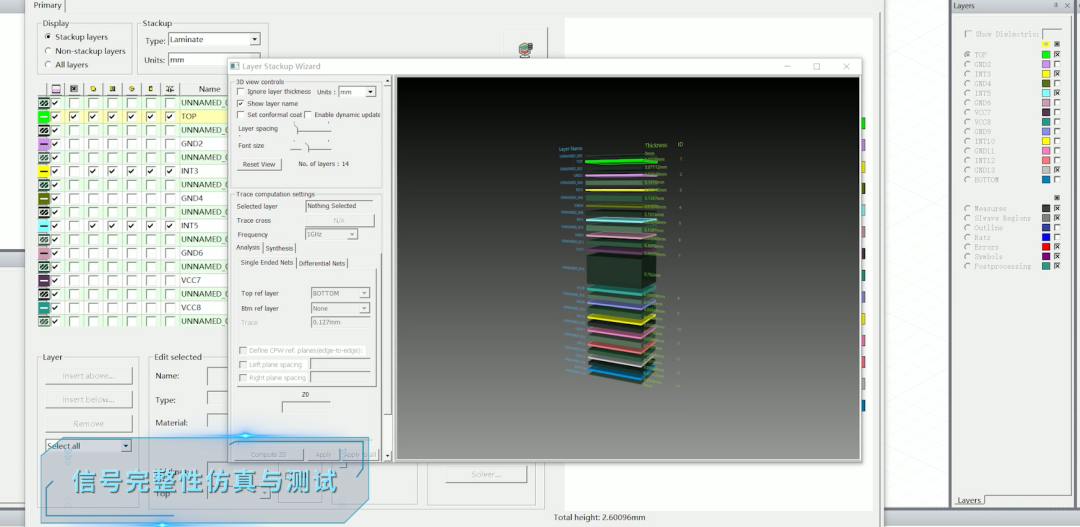Click the VCC8 row teal layer icon
The image size is (1080, 527).
click(x=43, y=307)
